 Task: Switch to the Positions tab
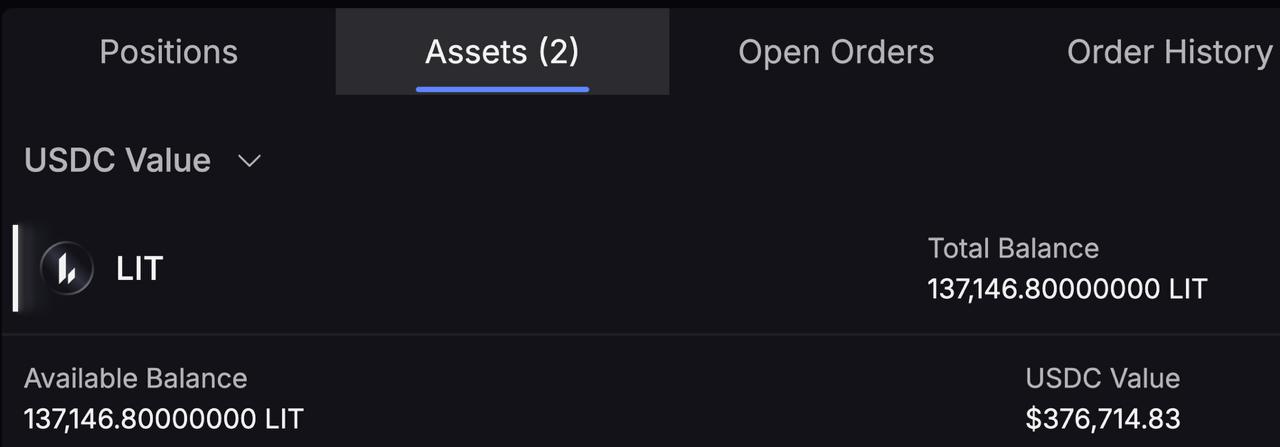(168, 52)
